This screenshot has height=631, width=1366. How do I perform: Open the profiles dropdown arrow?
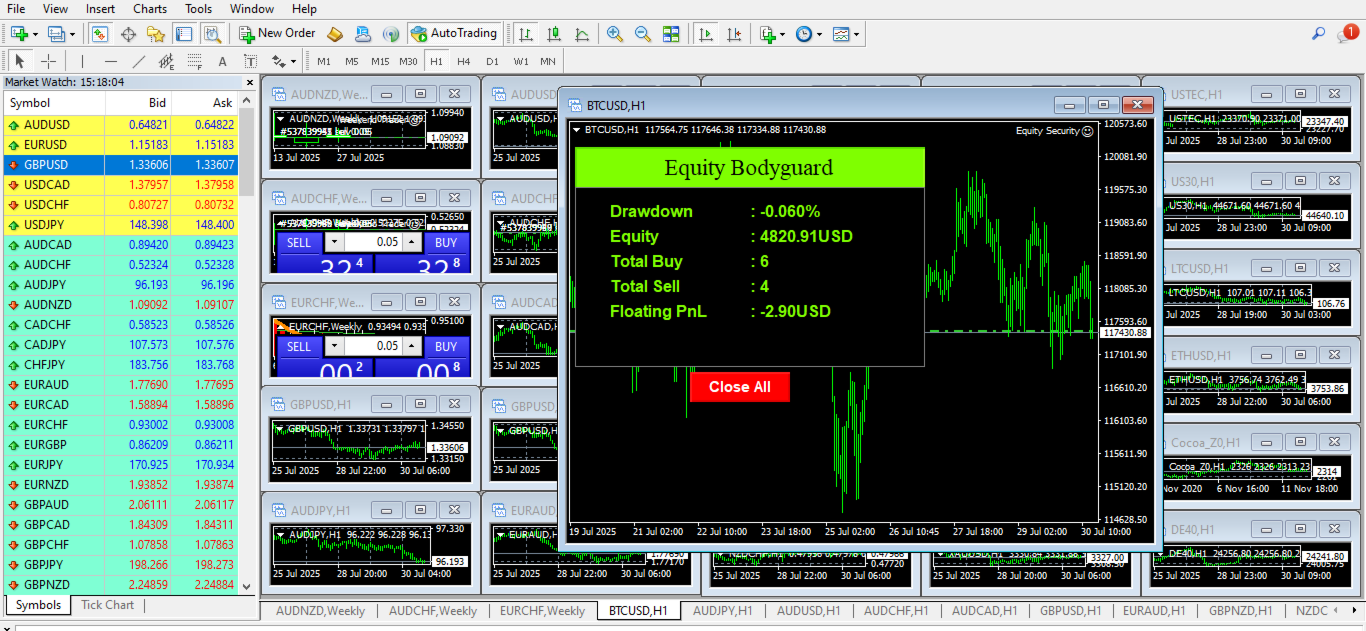click(x=71, y=33)
